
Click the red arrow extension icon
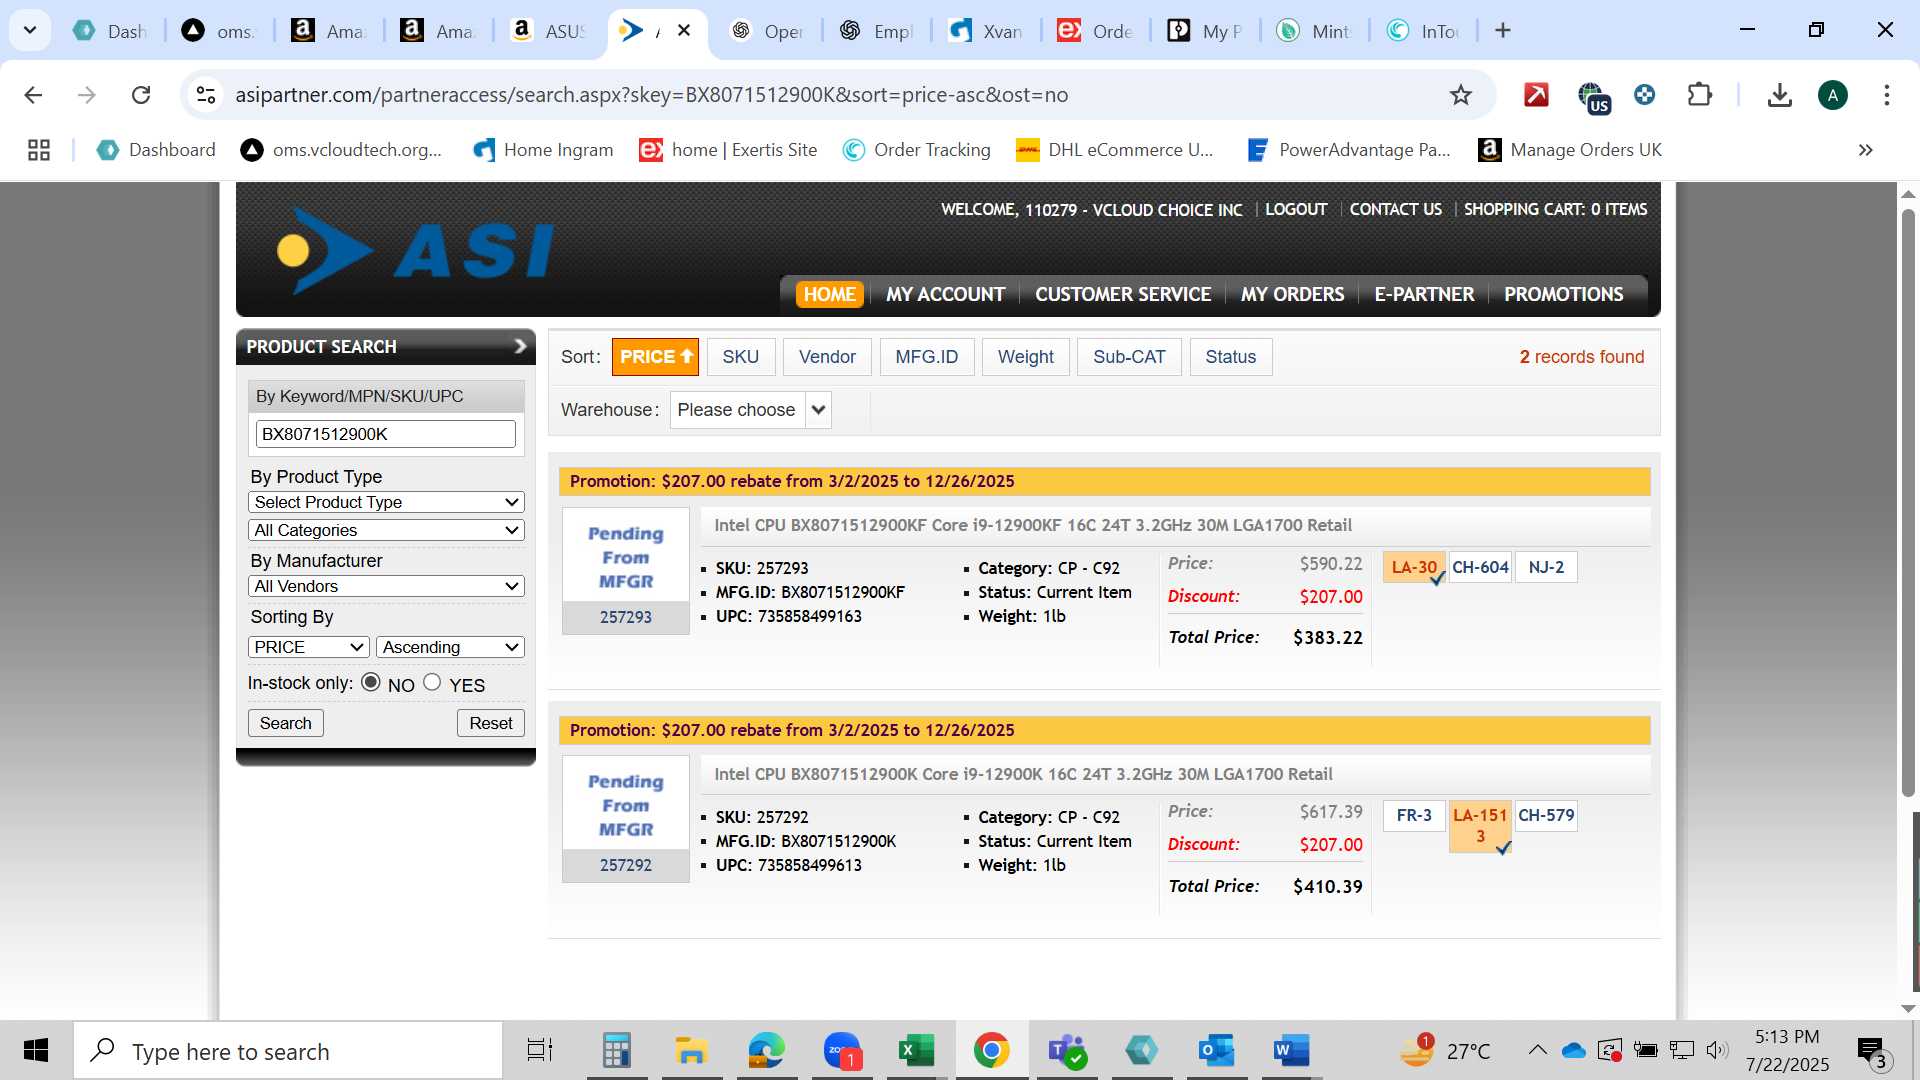click(1536, 95)
